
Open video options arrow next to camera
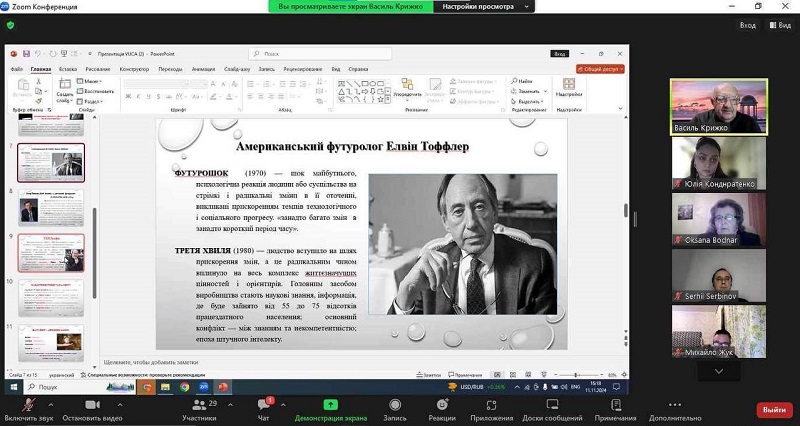tap(120, 405)
